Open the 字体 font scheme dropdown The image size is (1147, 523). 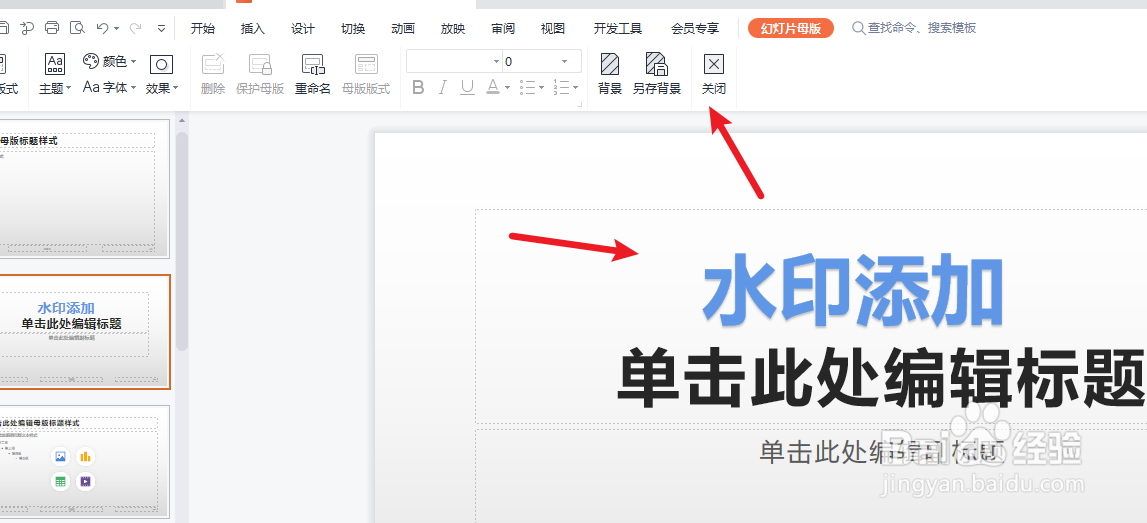(x=110, y=87)
